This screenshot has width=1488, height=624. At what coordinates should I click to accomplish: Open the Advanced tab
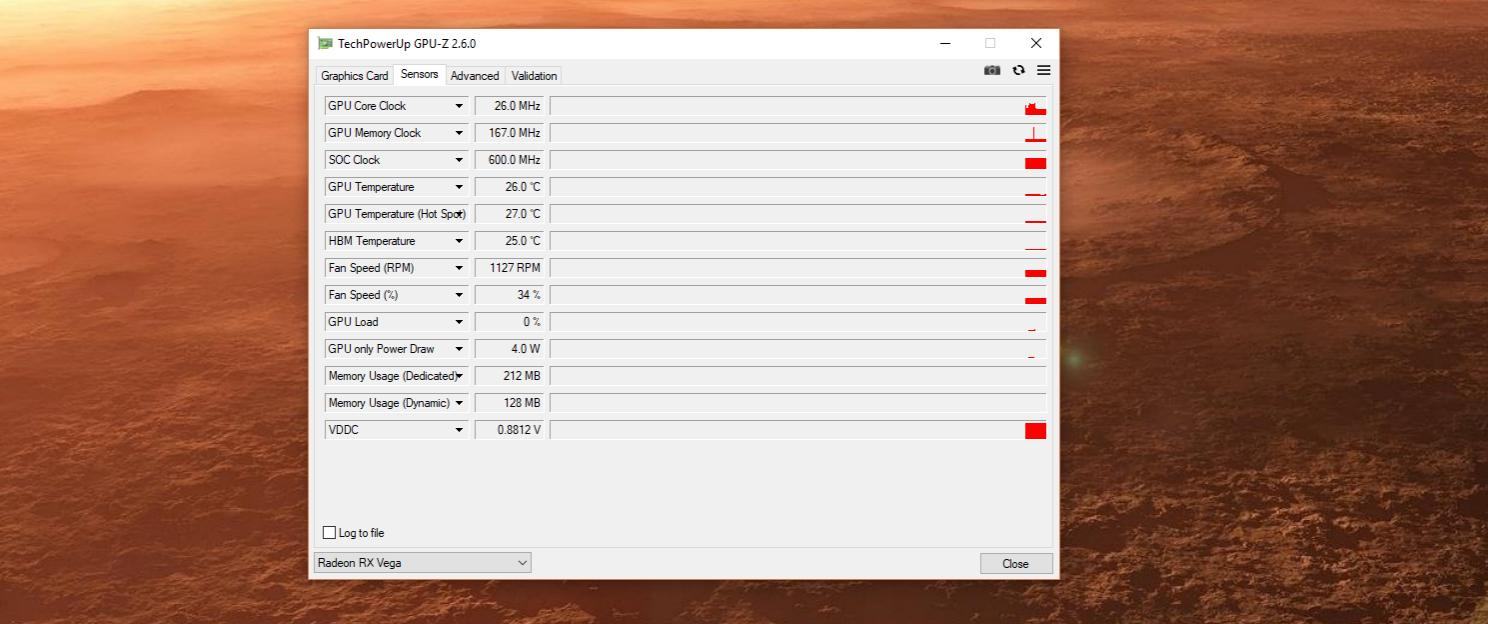click(x=475, y=76)
